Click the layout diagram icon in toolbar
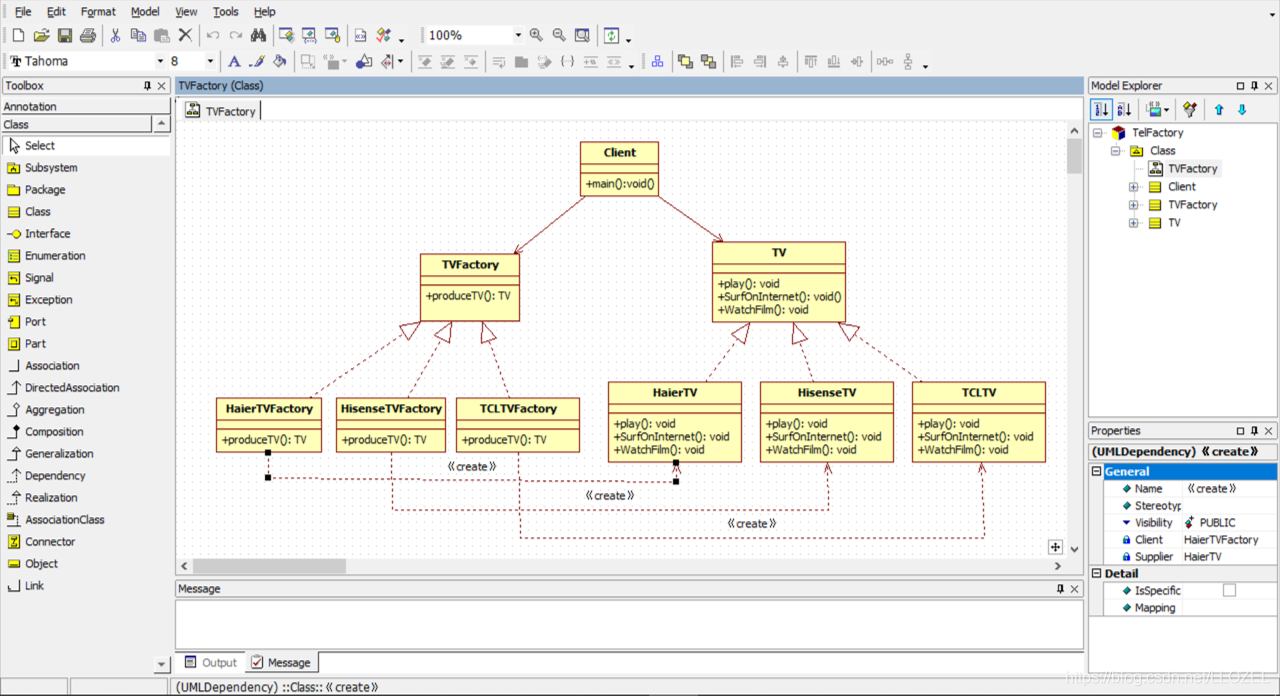 pyautogui.click(x=657, y=61)
